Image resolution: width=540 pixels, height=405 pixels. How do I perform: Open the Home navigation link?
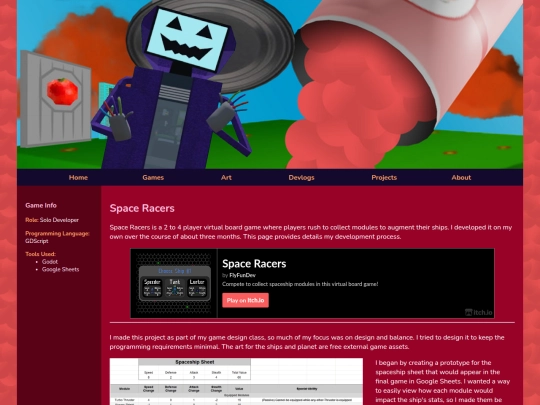(78, 177)
